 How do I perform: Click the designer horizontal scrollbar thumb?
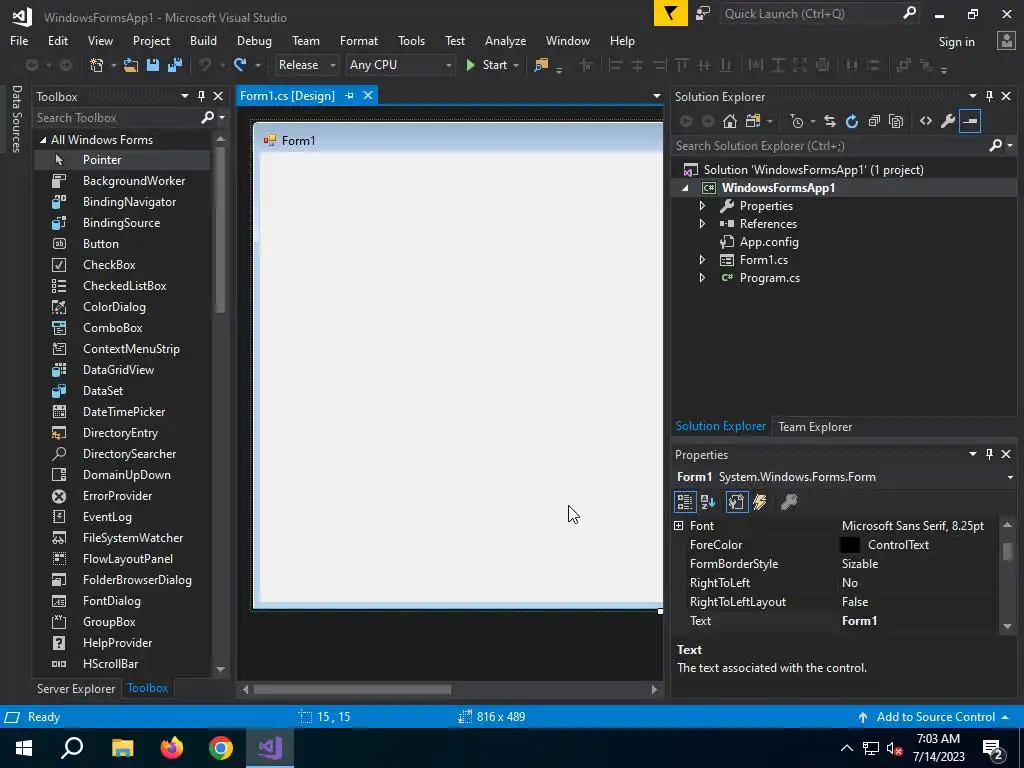tap(352, 690)
